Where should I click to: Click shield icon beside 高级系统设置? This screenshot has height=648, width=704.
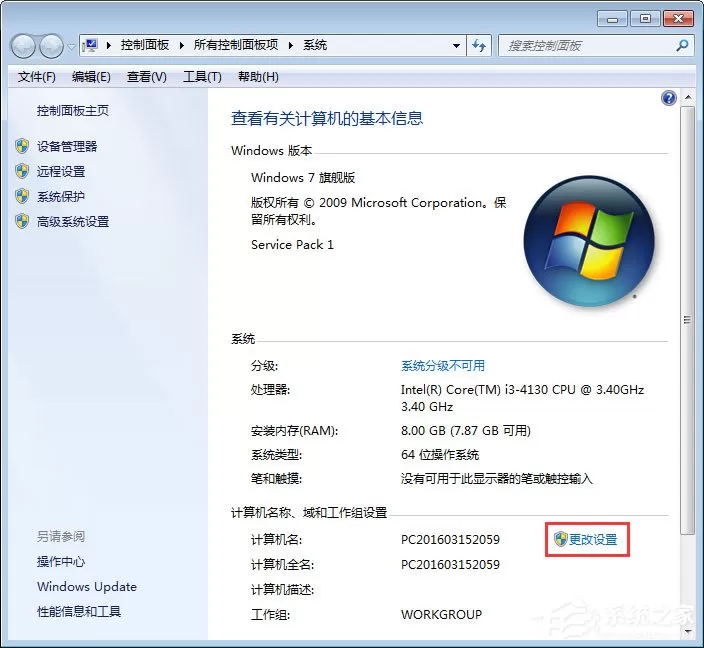pos(22,221)
